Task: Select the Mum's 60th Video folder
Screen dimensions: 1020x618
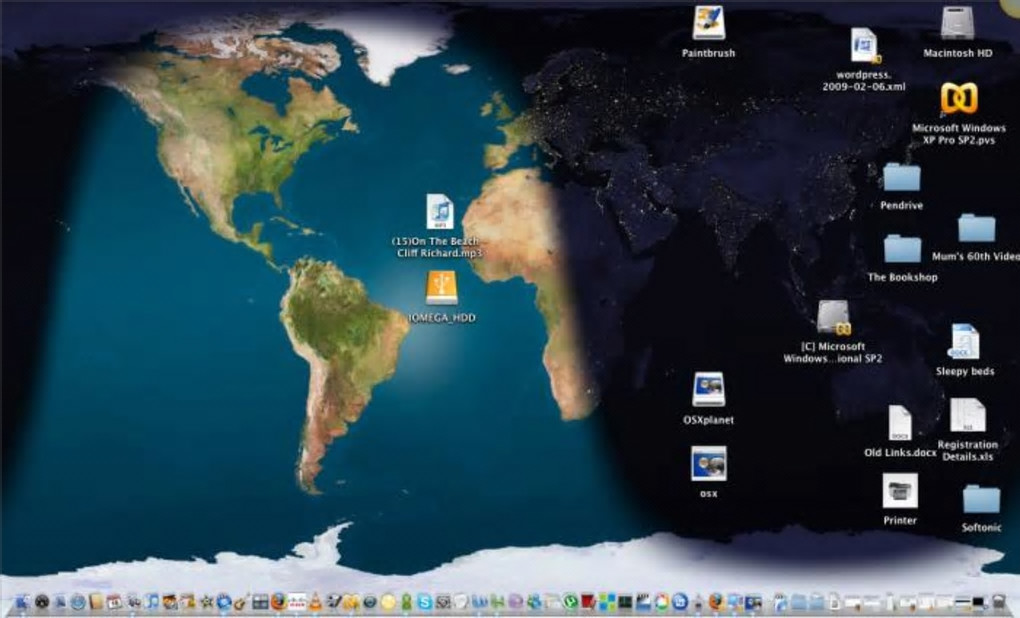Action: 976,228
